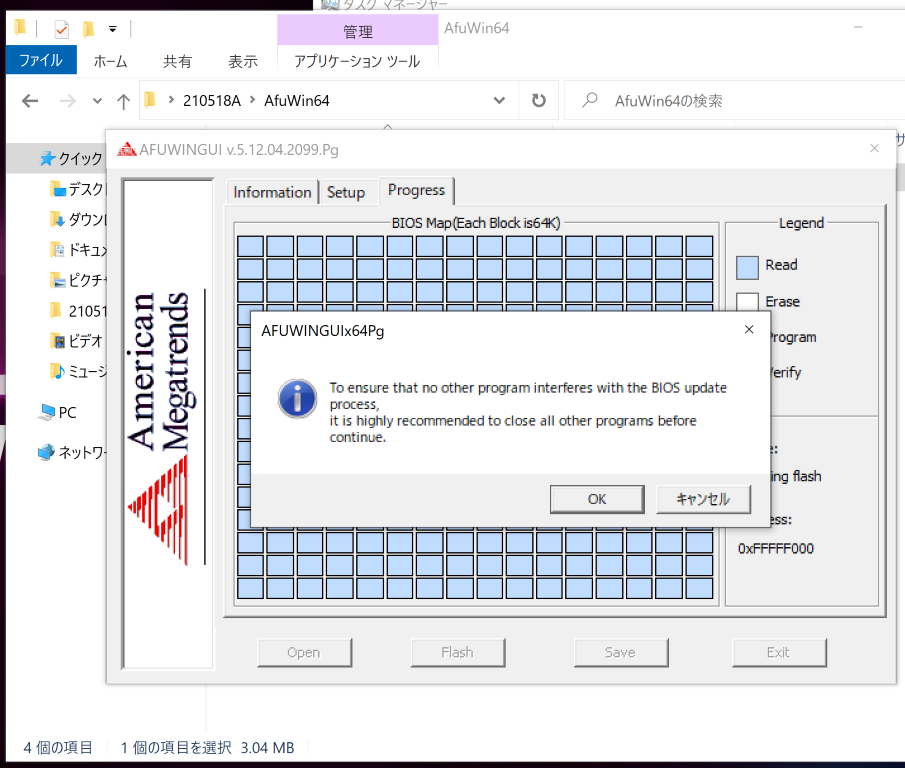This screenshot has height=768, width=905.
Task: Select the 21051 folder in navigation pane
Action: click(x=78, y=311)
